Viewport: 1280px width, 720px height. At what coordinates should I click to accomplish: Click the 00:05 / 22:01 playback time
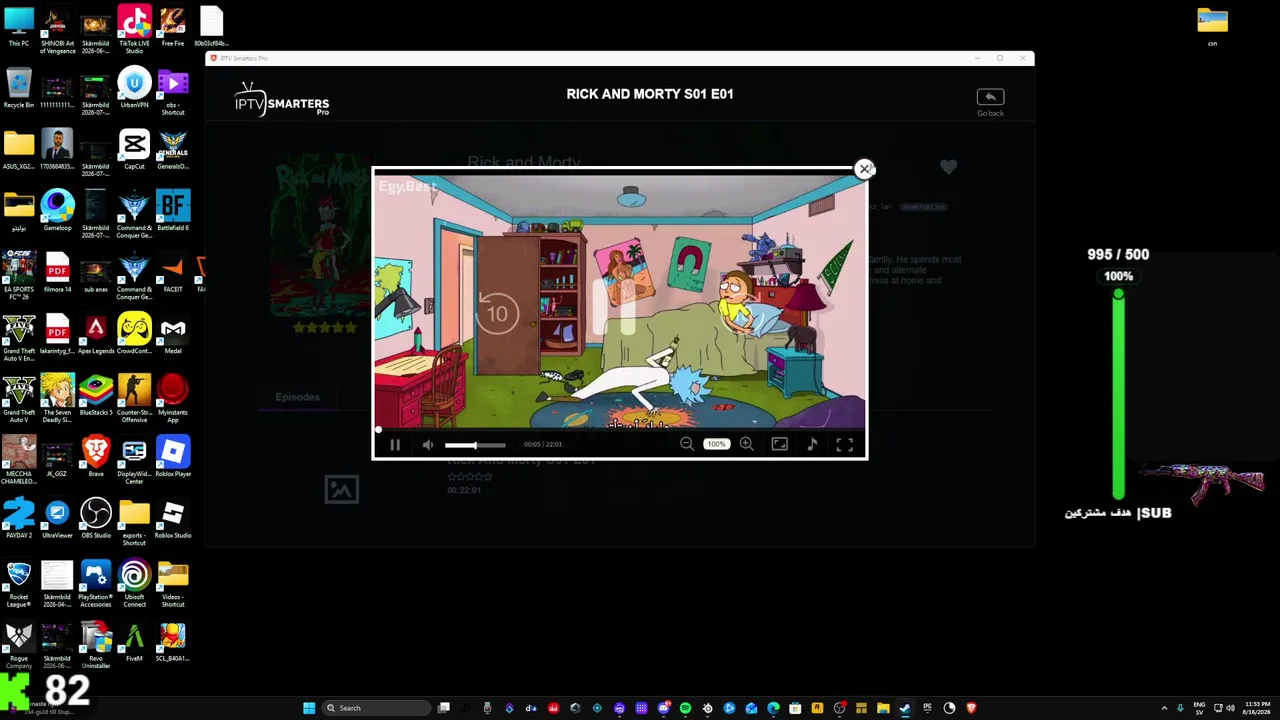click(x=543, y=445)
